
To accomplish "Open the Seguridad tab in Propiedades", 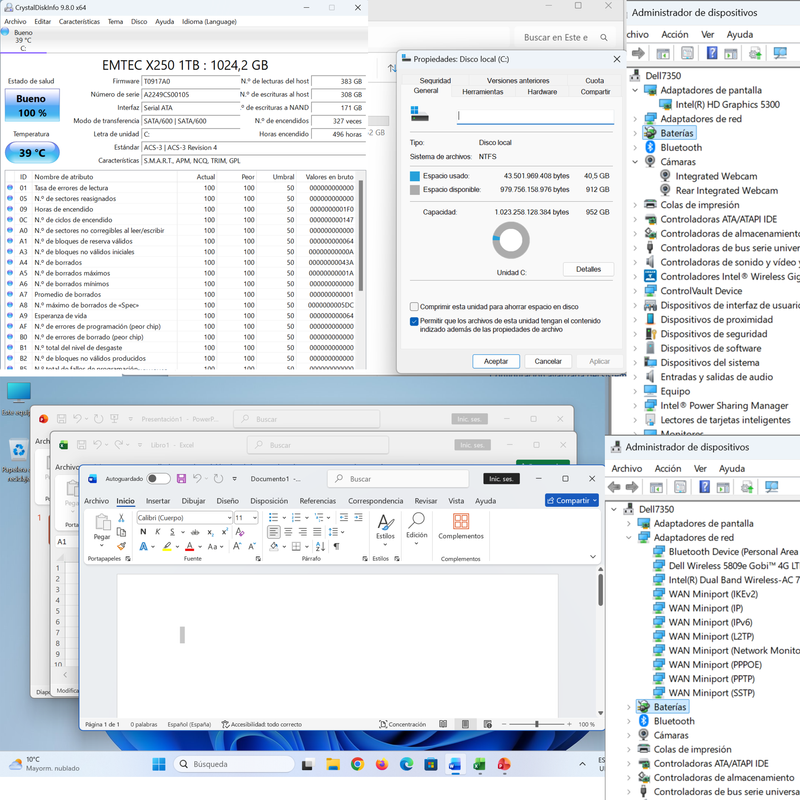I will click(x=435, y=81).
